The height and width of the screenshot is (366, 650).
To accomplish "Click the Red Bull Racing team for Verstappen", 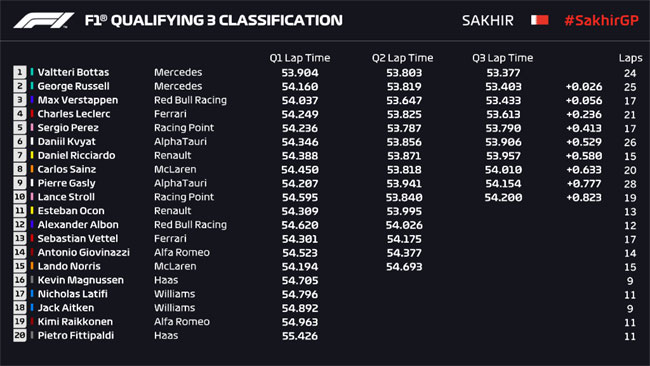I will click(190, 100).
